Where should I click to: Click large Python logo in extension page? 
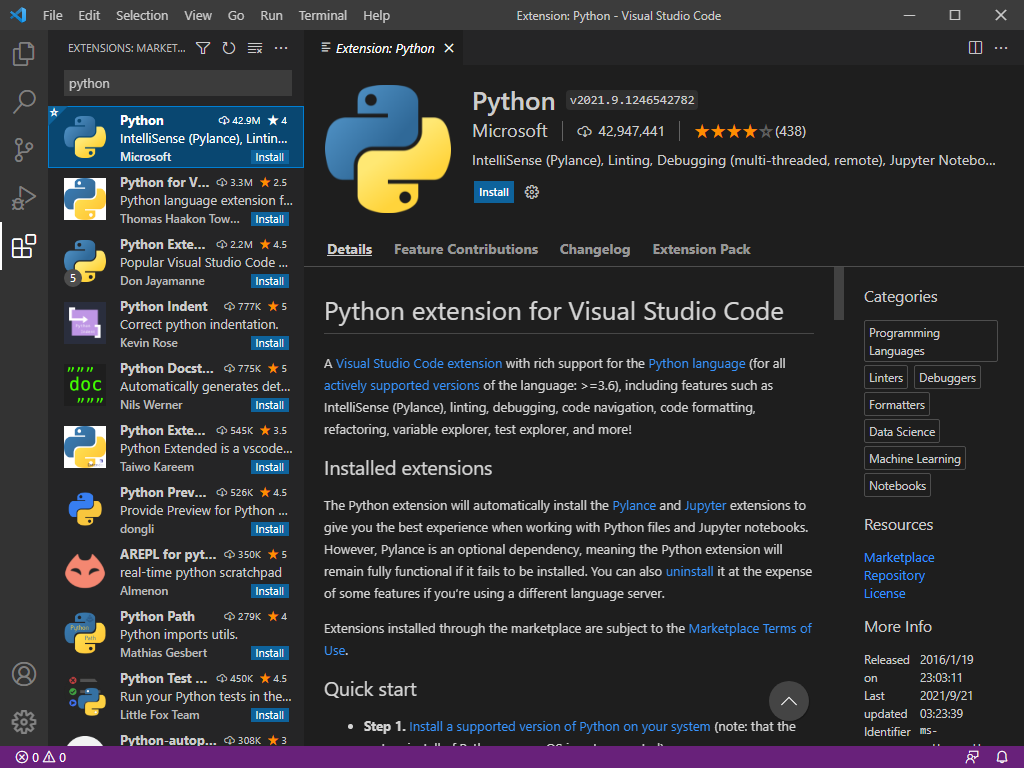[388, 149]
